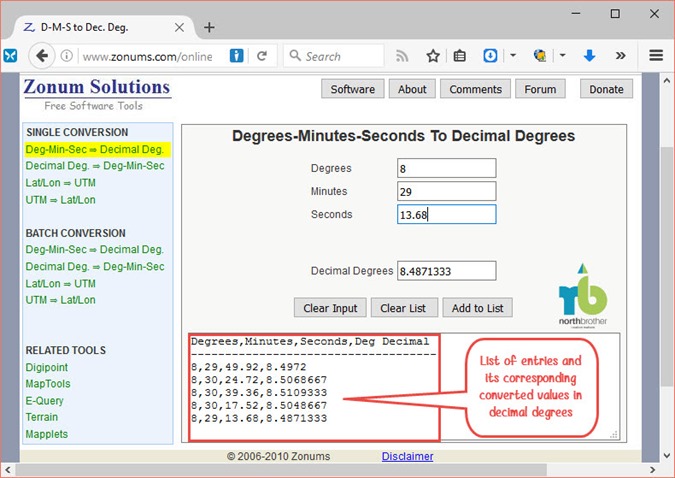Show more toolbar items chevron
The width and height of the screenshot is (675, 478).
click(620, 56)
